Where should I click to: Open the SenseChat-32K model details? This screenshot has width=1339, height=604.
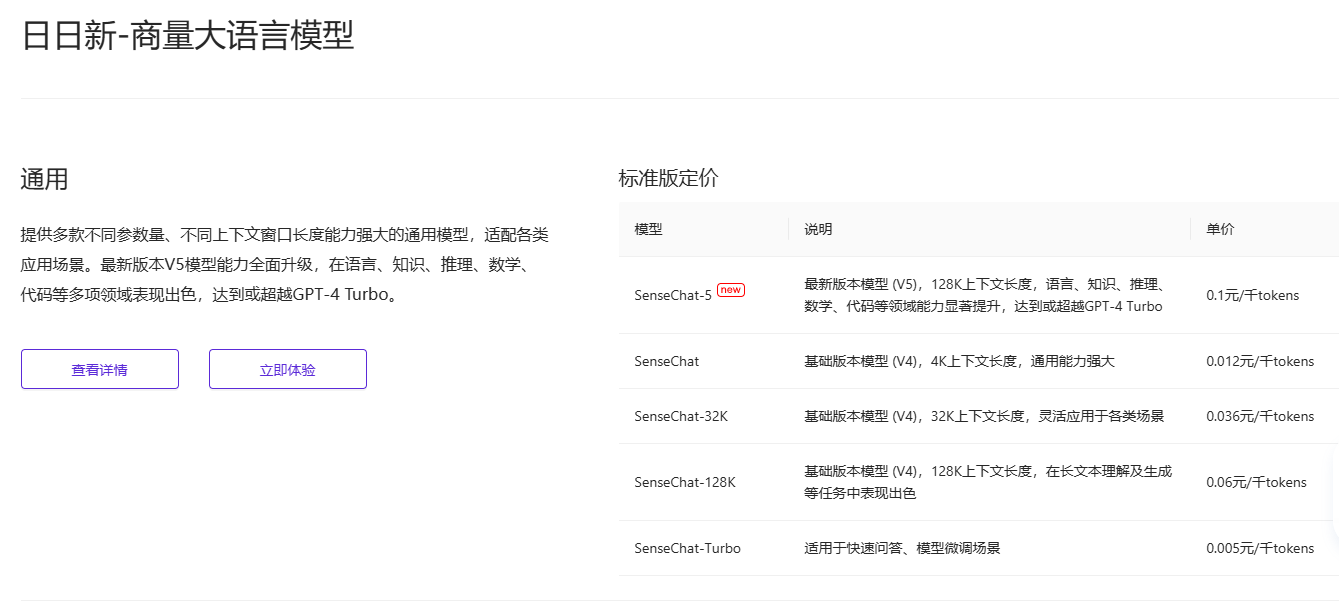tap(679, 416)
